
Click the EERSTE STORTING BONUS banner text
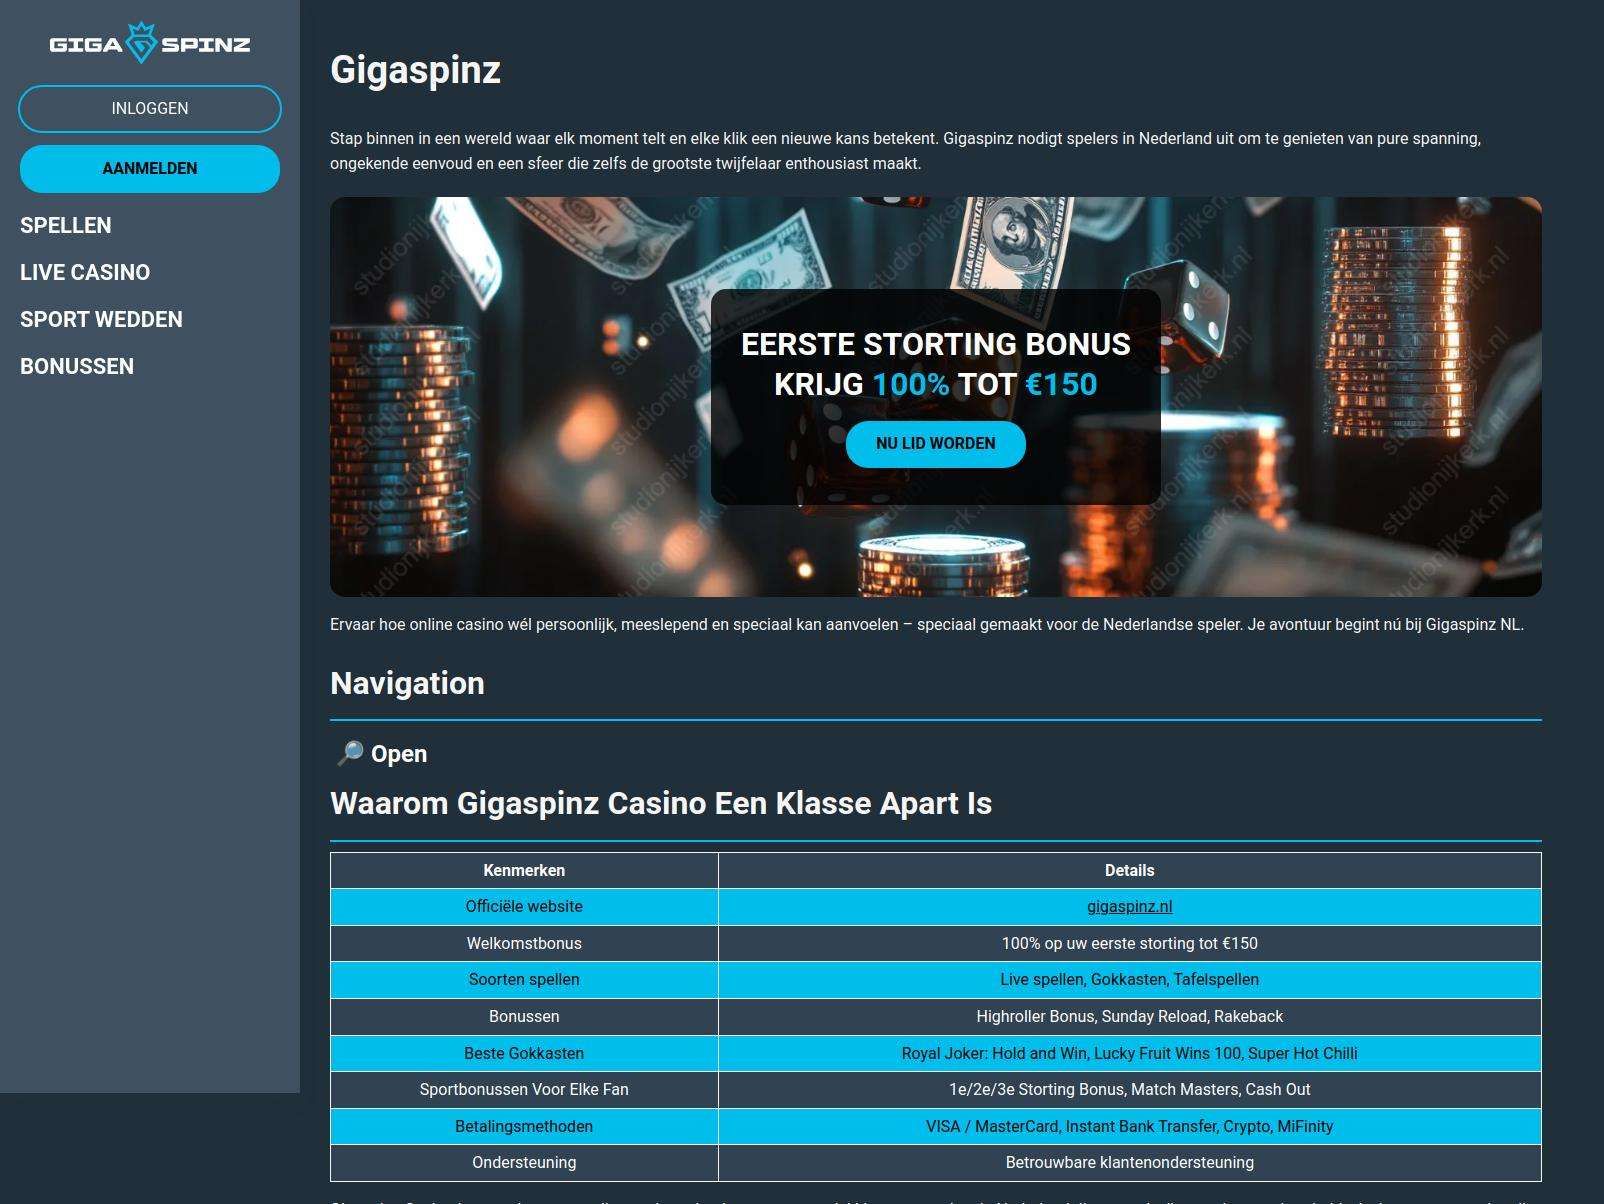(936, 344)
